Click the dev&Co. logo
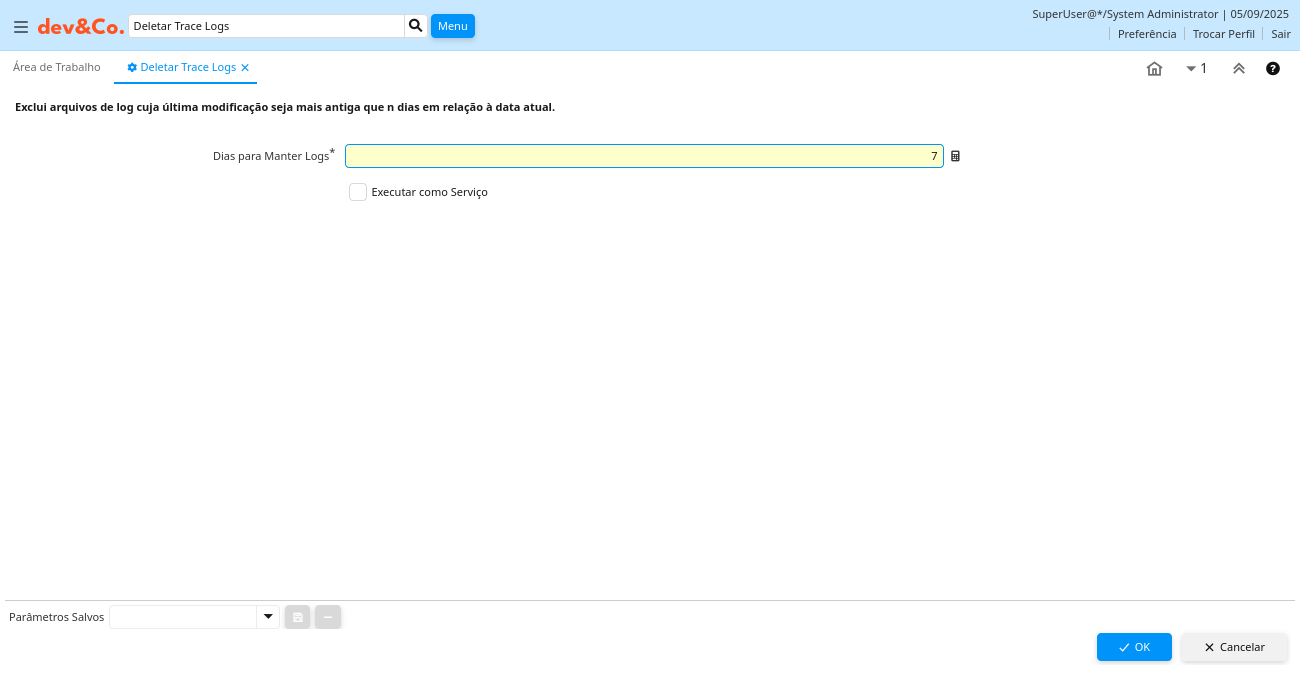The height and width of the screenshot is (674, 1300). pos(81,27)
